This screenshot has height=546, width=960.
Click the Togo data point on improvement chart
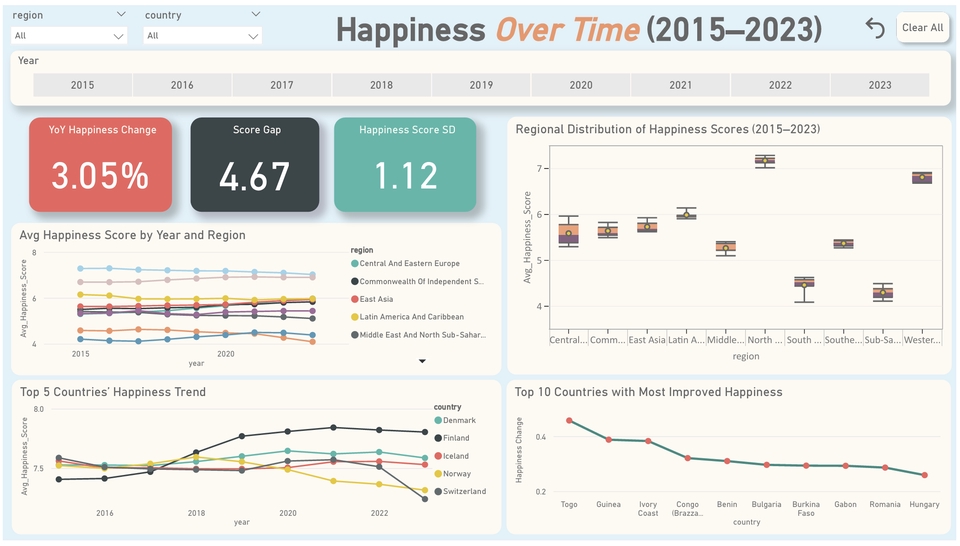pyautogui.click(x=569, y=421)
